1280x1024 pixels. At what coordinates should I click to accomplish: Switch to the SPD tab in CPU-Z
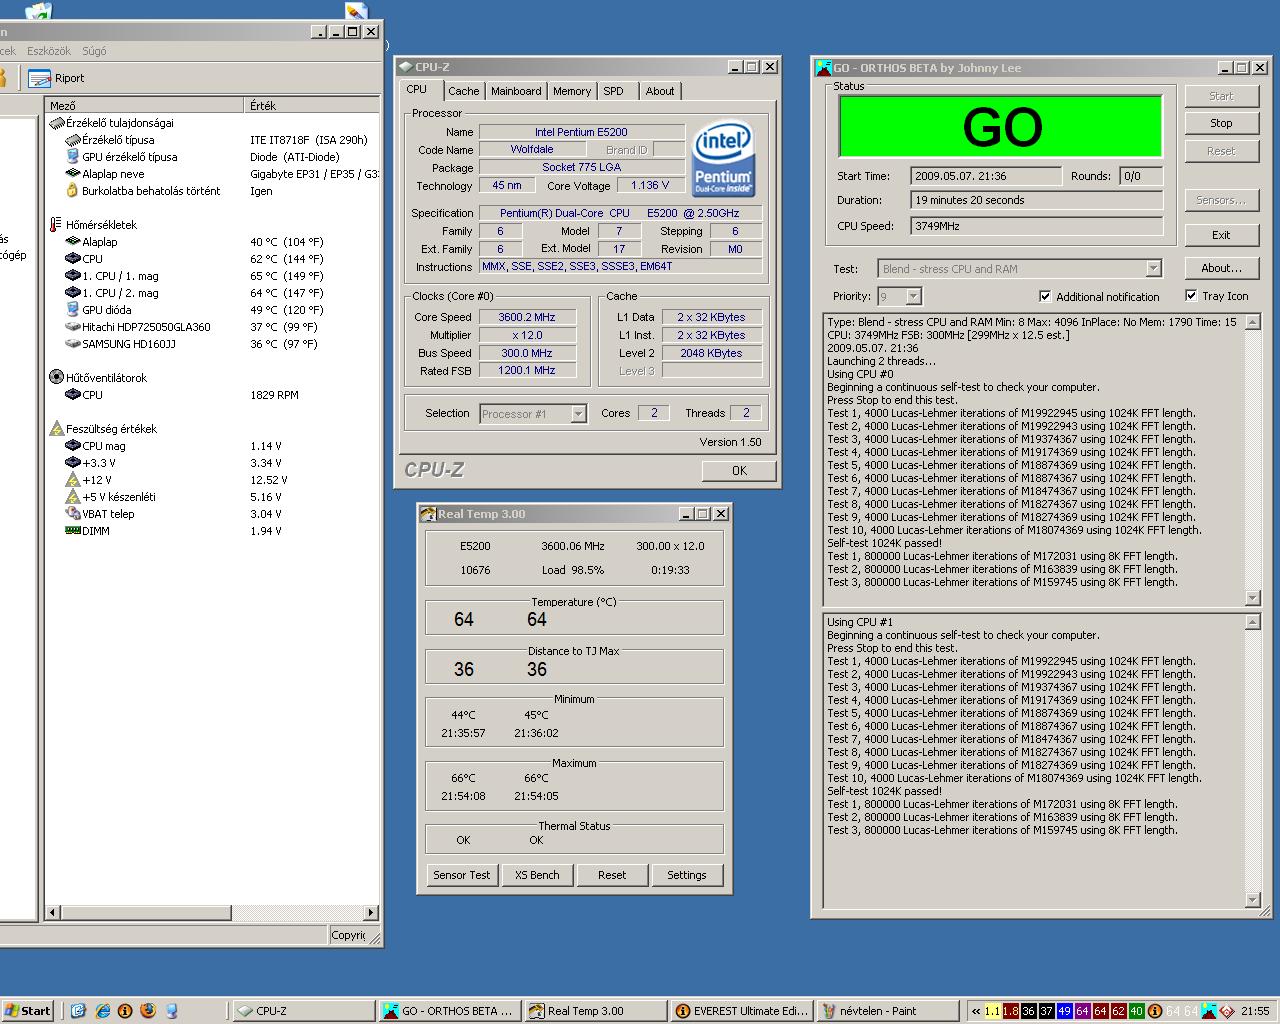pyautogui.click(x=614, y=91)
